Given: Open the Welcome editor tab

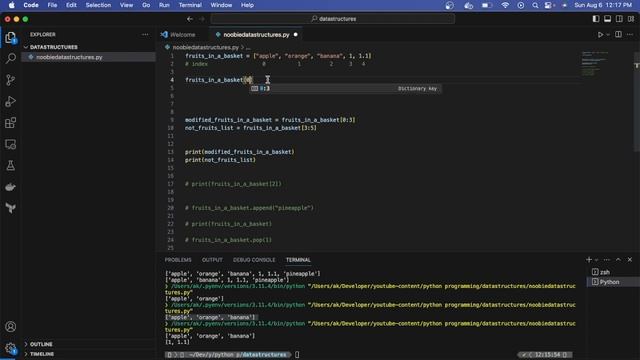Looking at the screenshot, I should (x=182, y=35).
